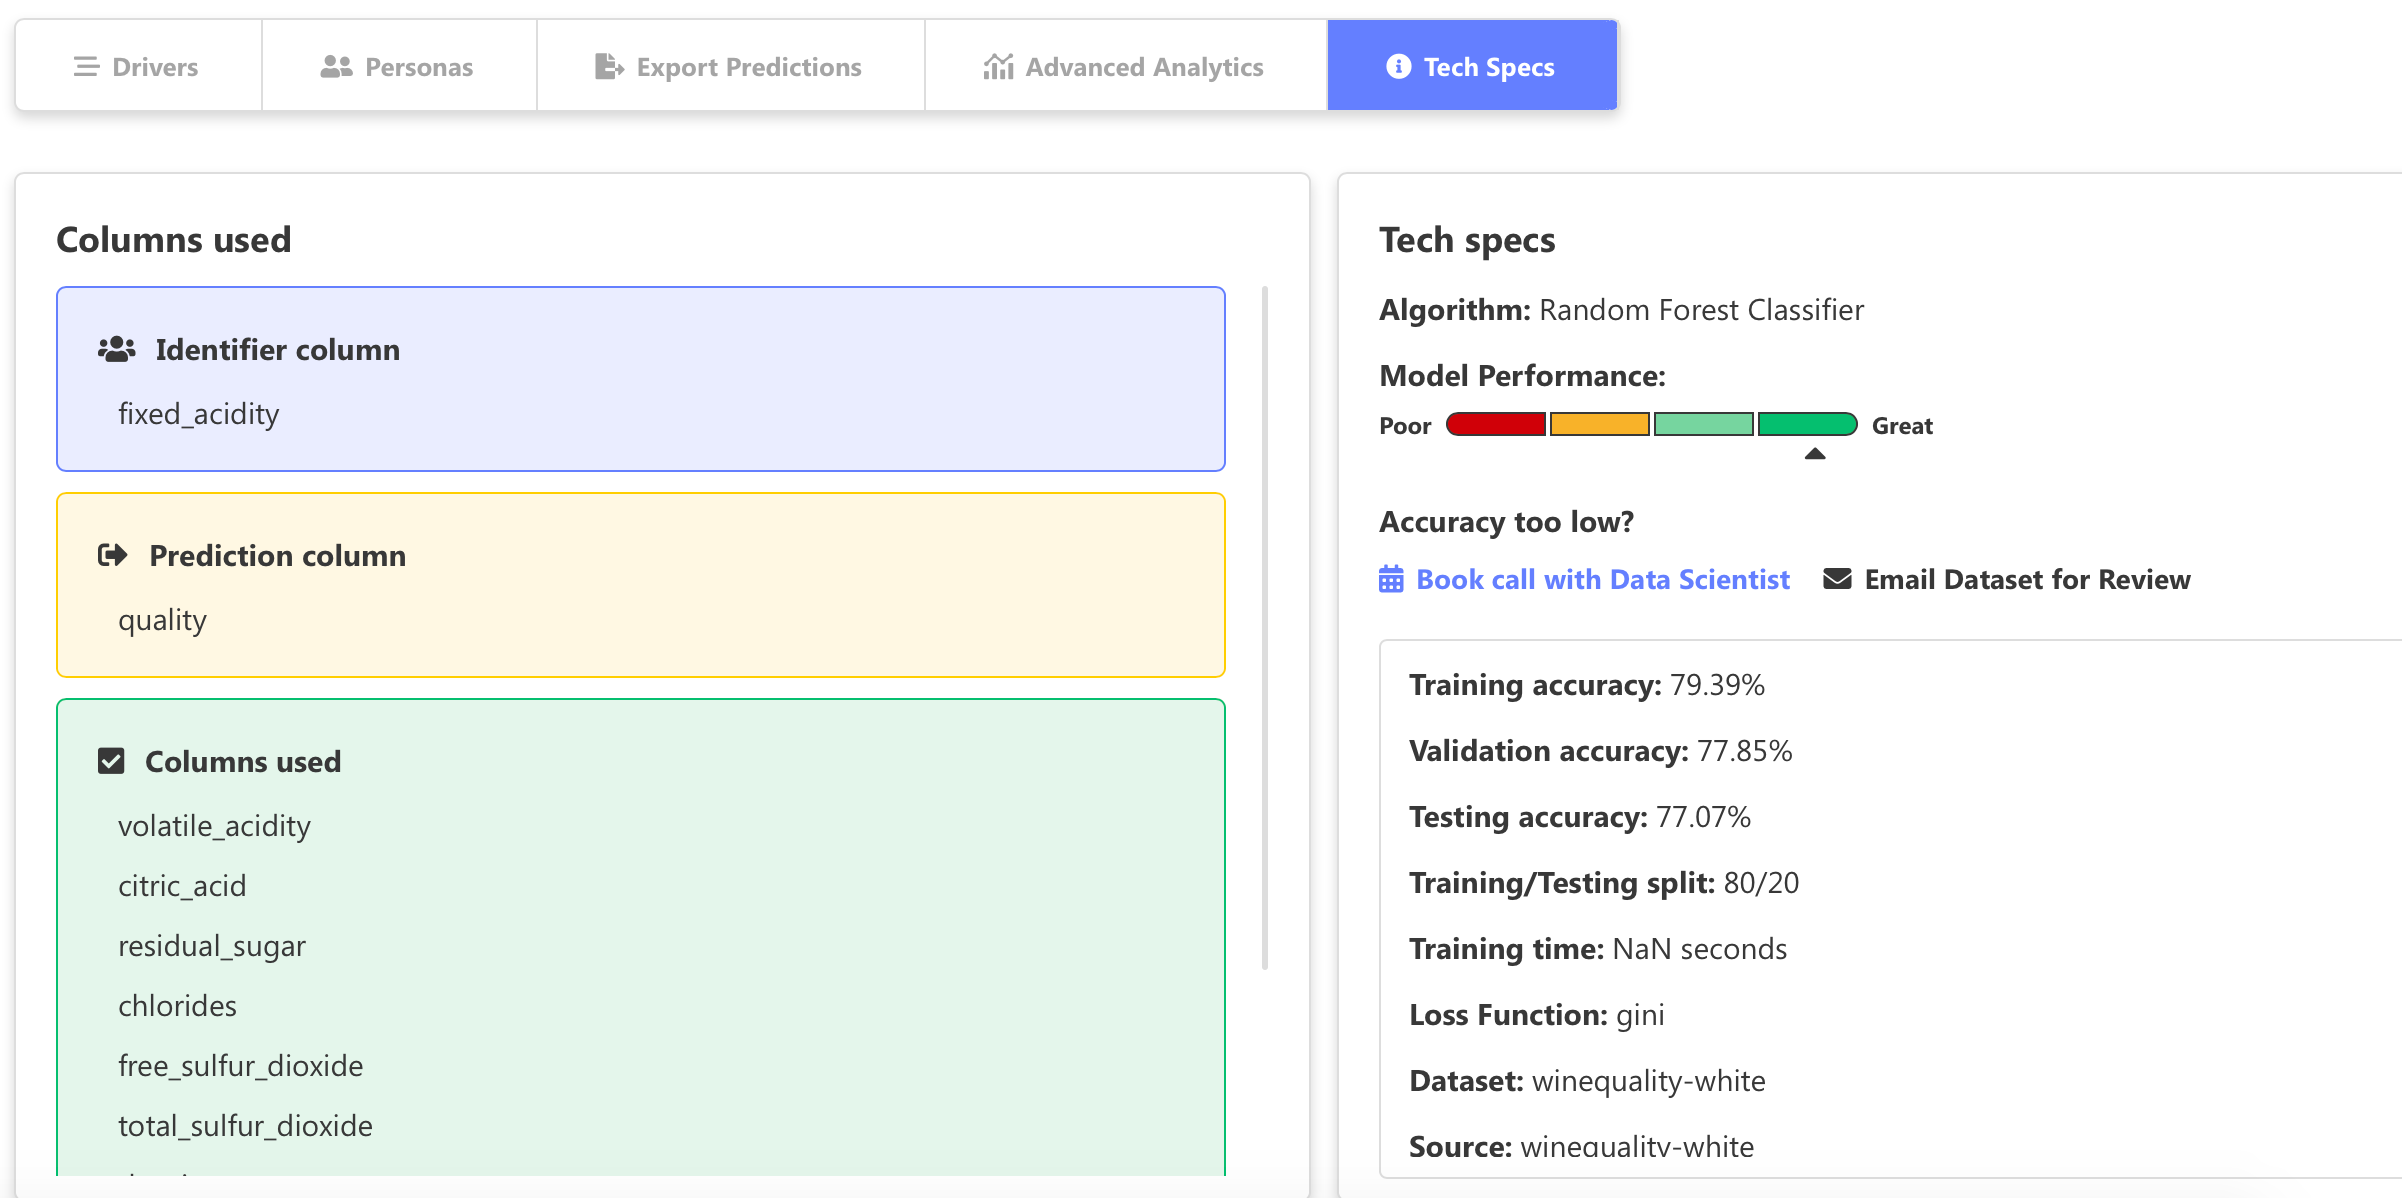Click the model performance triangle marker
This screenshot has height=1198, width=2402.
coord(1815,454)
